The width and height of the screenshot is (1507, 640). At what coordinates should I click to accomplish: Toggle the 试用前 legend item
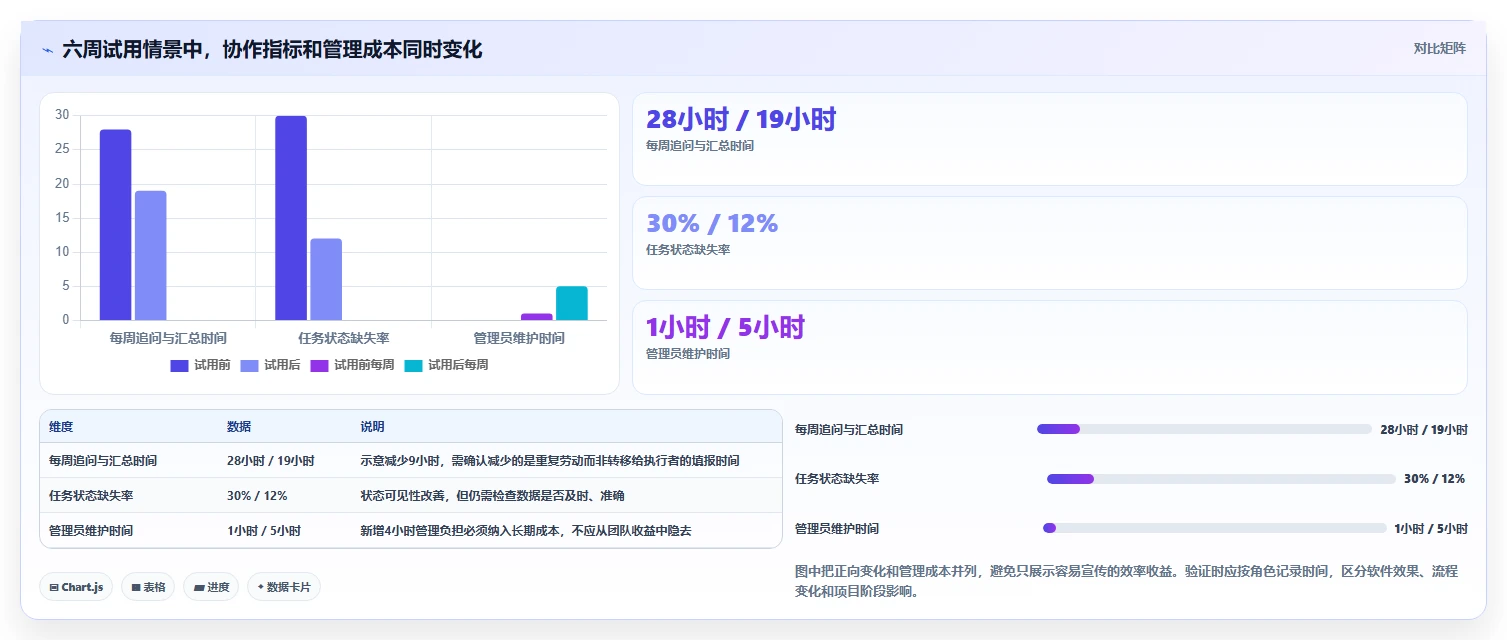[x=200, y=365]
